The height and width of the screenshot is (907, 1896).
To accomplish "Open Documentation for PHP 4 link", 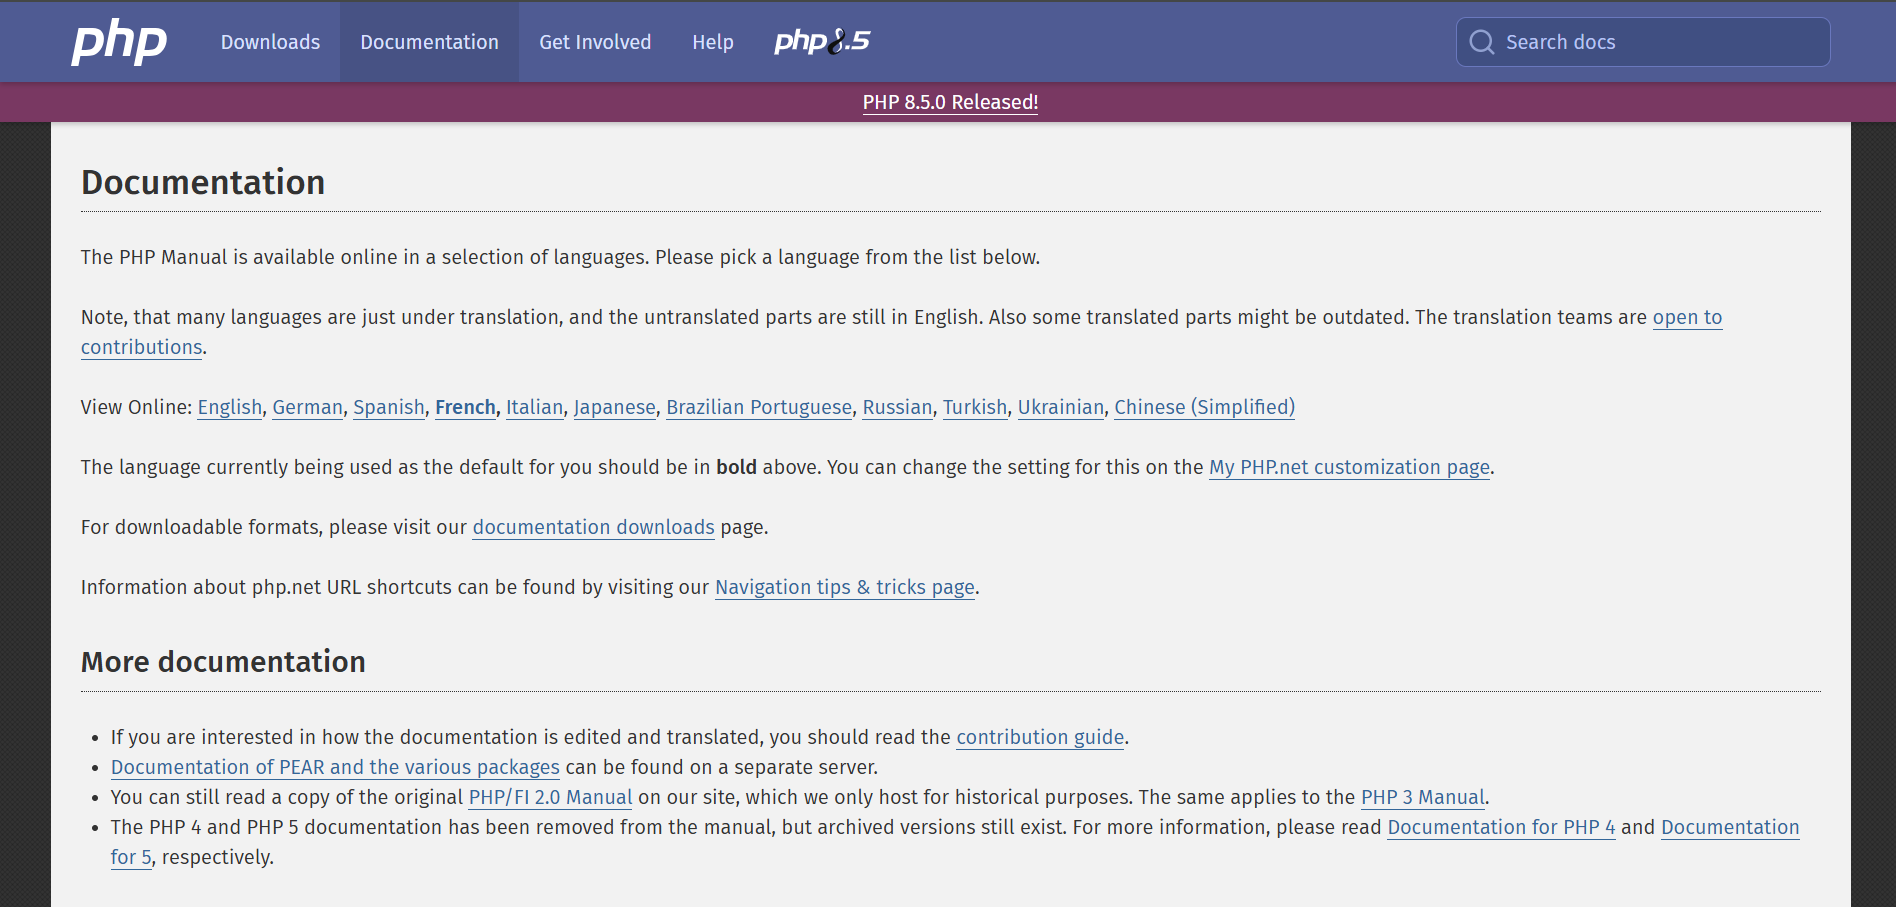I will coord(1501,827).
